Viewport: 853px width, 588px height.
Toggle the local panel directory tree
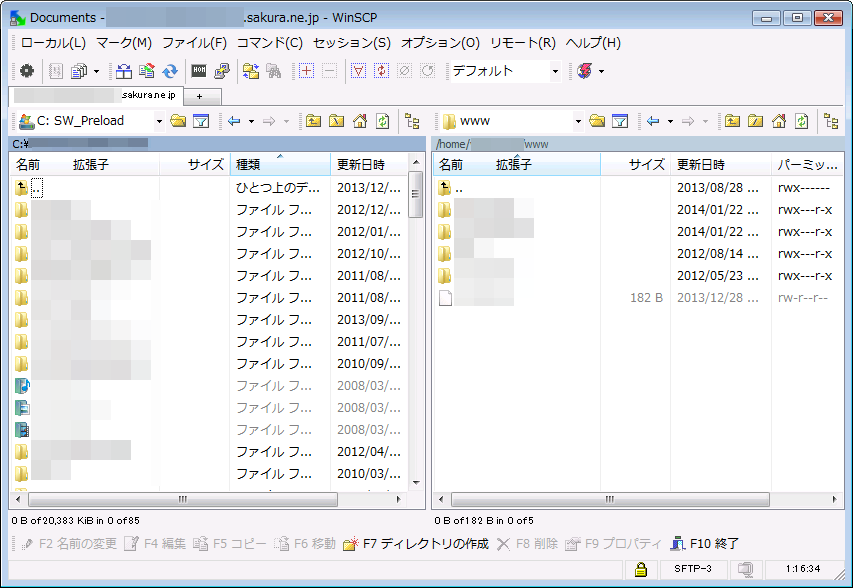point(412,121)
